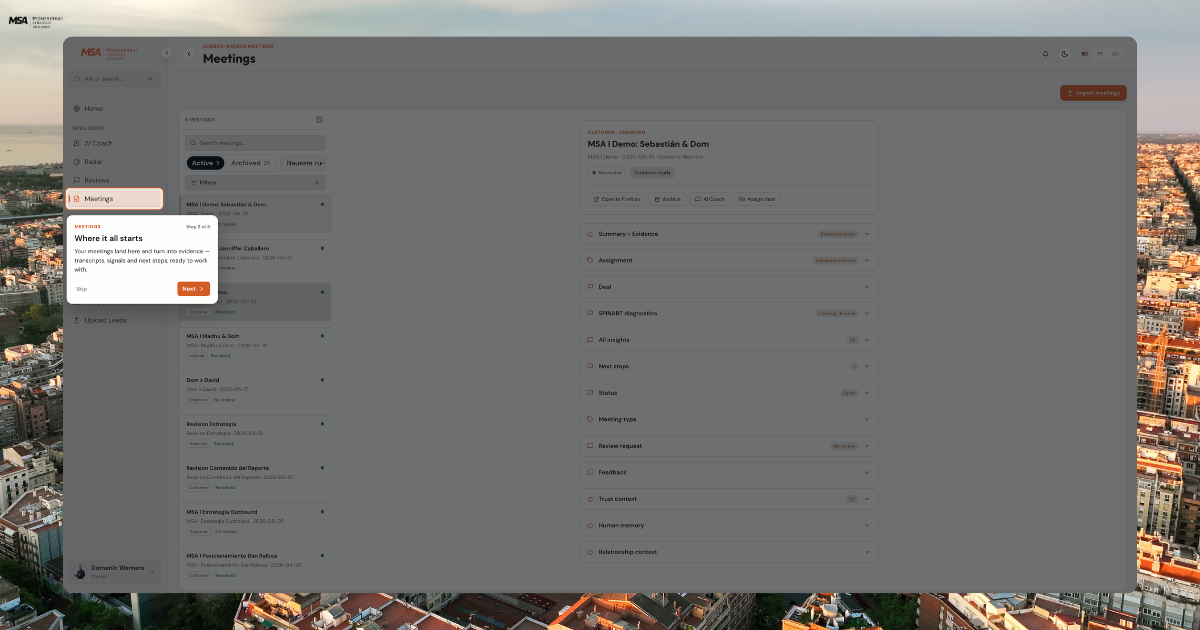Viewport: 1200px width, 630px height.
Task: Click the back arrow beside Meetings title
Action: click(x=189, y=54)
